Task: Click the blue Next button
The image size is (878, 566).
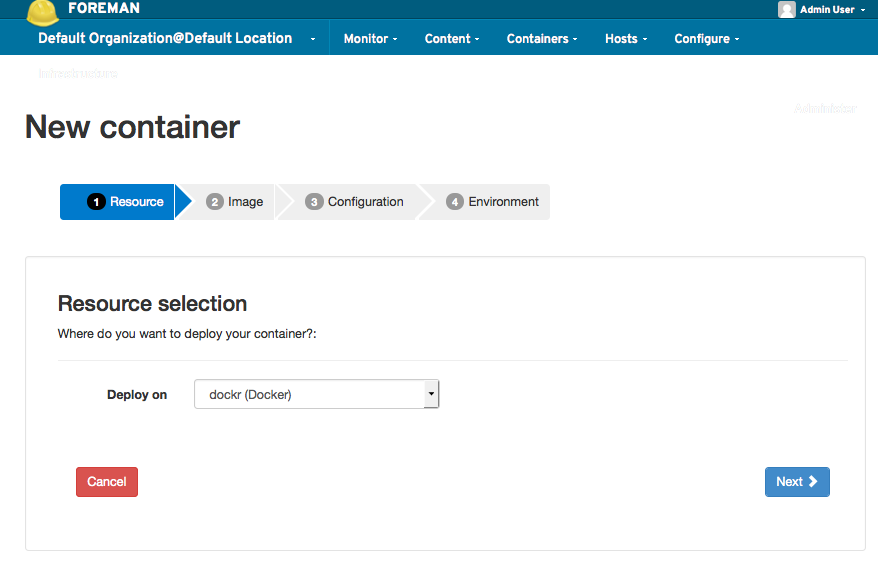Action: (x=796, y=482)
